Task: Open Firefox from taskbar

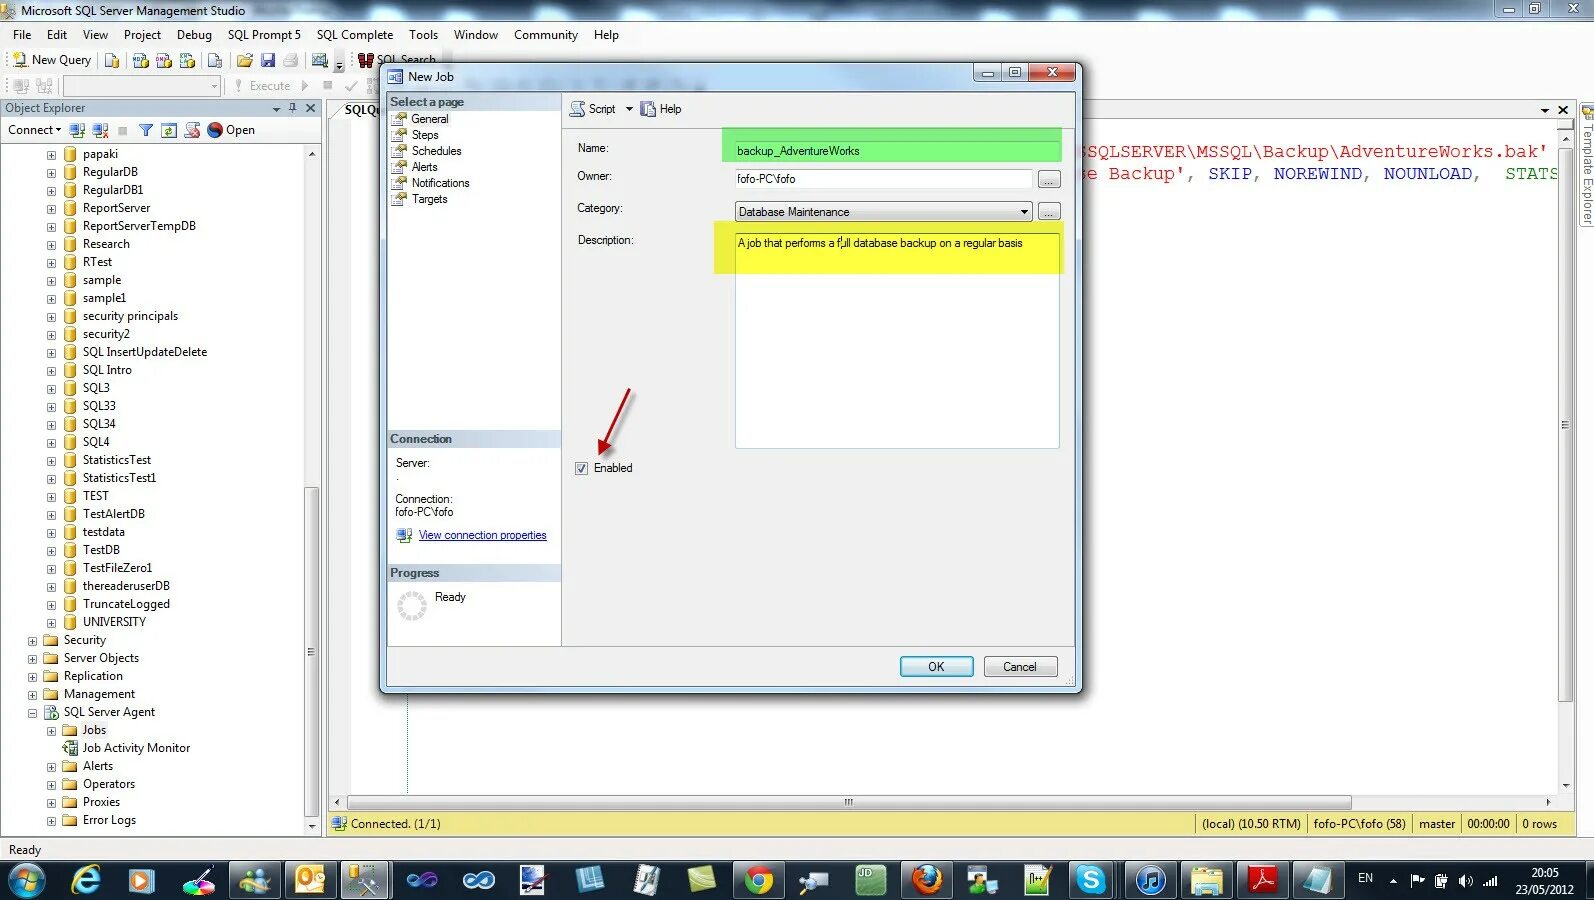Action: (x=927, y=881)
